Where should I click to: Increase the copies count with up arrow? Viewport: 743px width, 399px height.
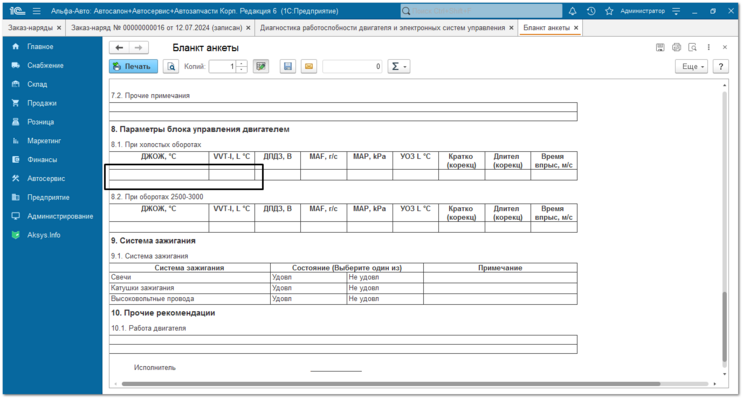(242, 63)
